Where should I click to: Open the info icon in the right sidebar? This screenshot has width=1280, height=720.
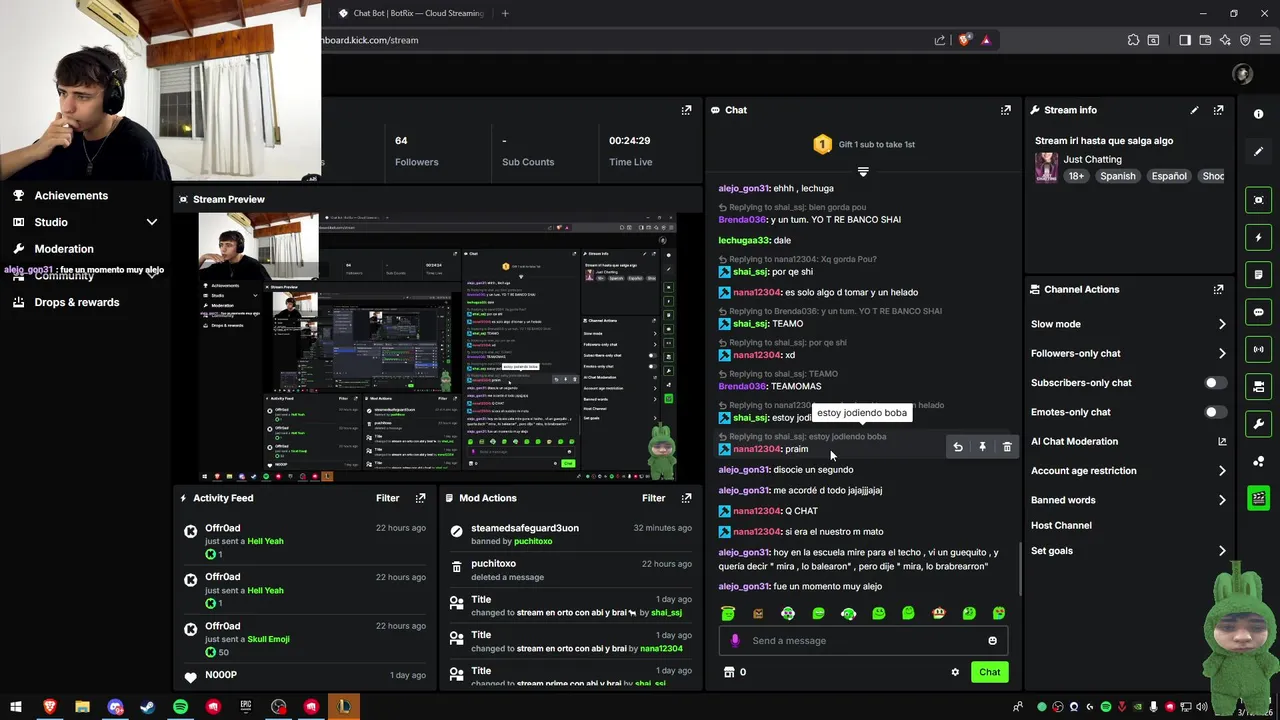point(1259,114)
